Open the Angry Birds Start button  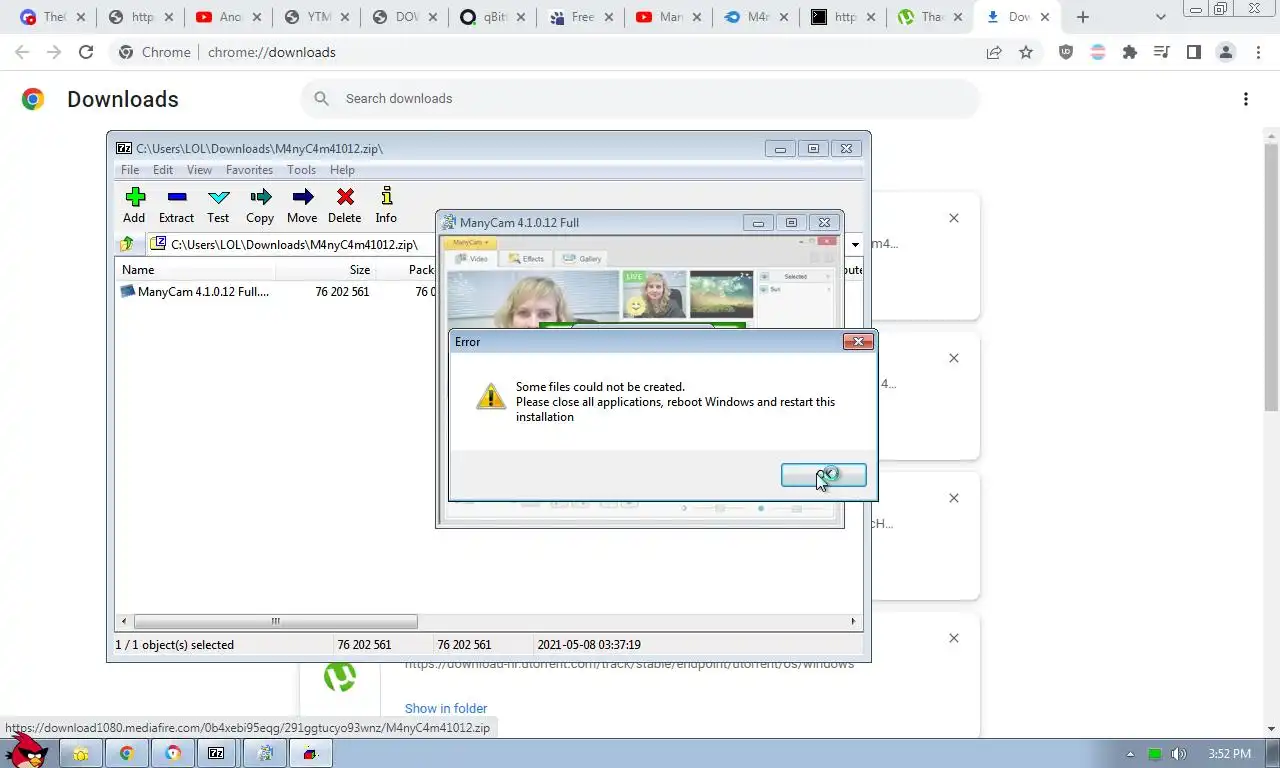coord(27,752)
